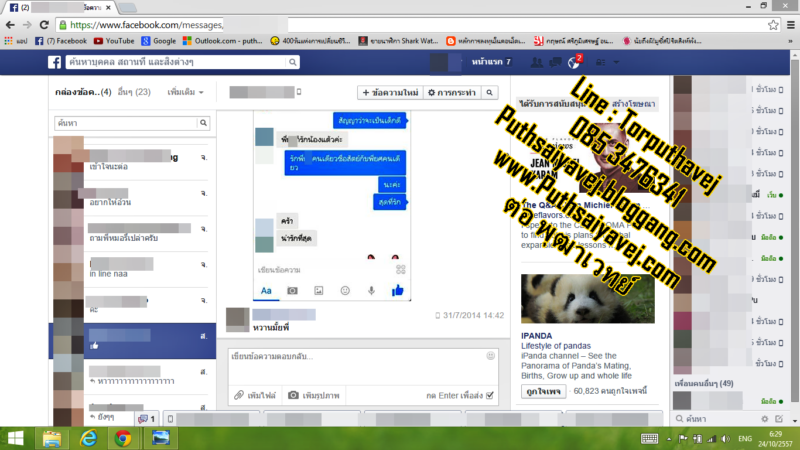The height and width of the screenshot is (450, 800).
Task: Click the microphone voice message icon
Action: click(371, 291)
